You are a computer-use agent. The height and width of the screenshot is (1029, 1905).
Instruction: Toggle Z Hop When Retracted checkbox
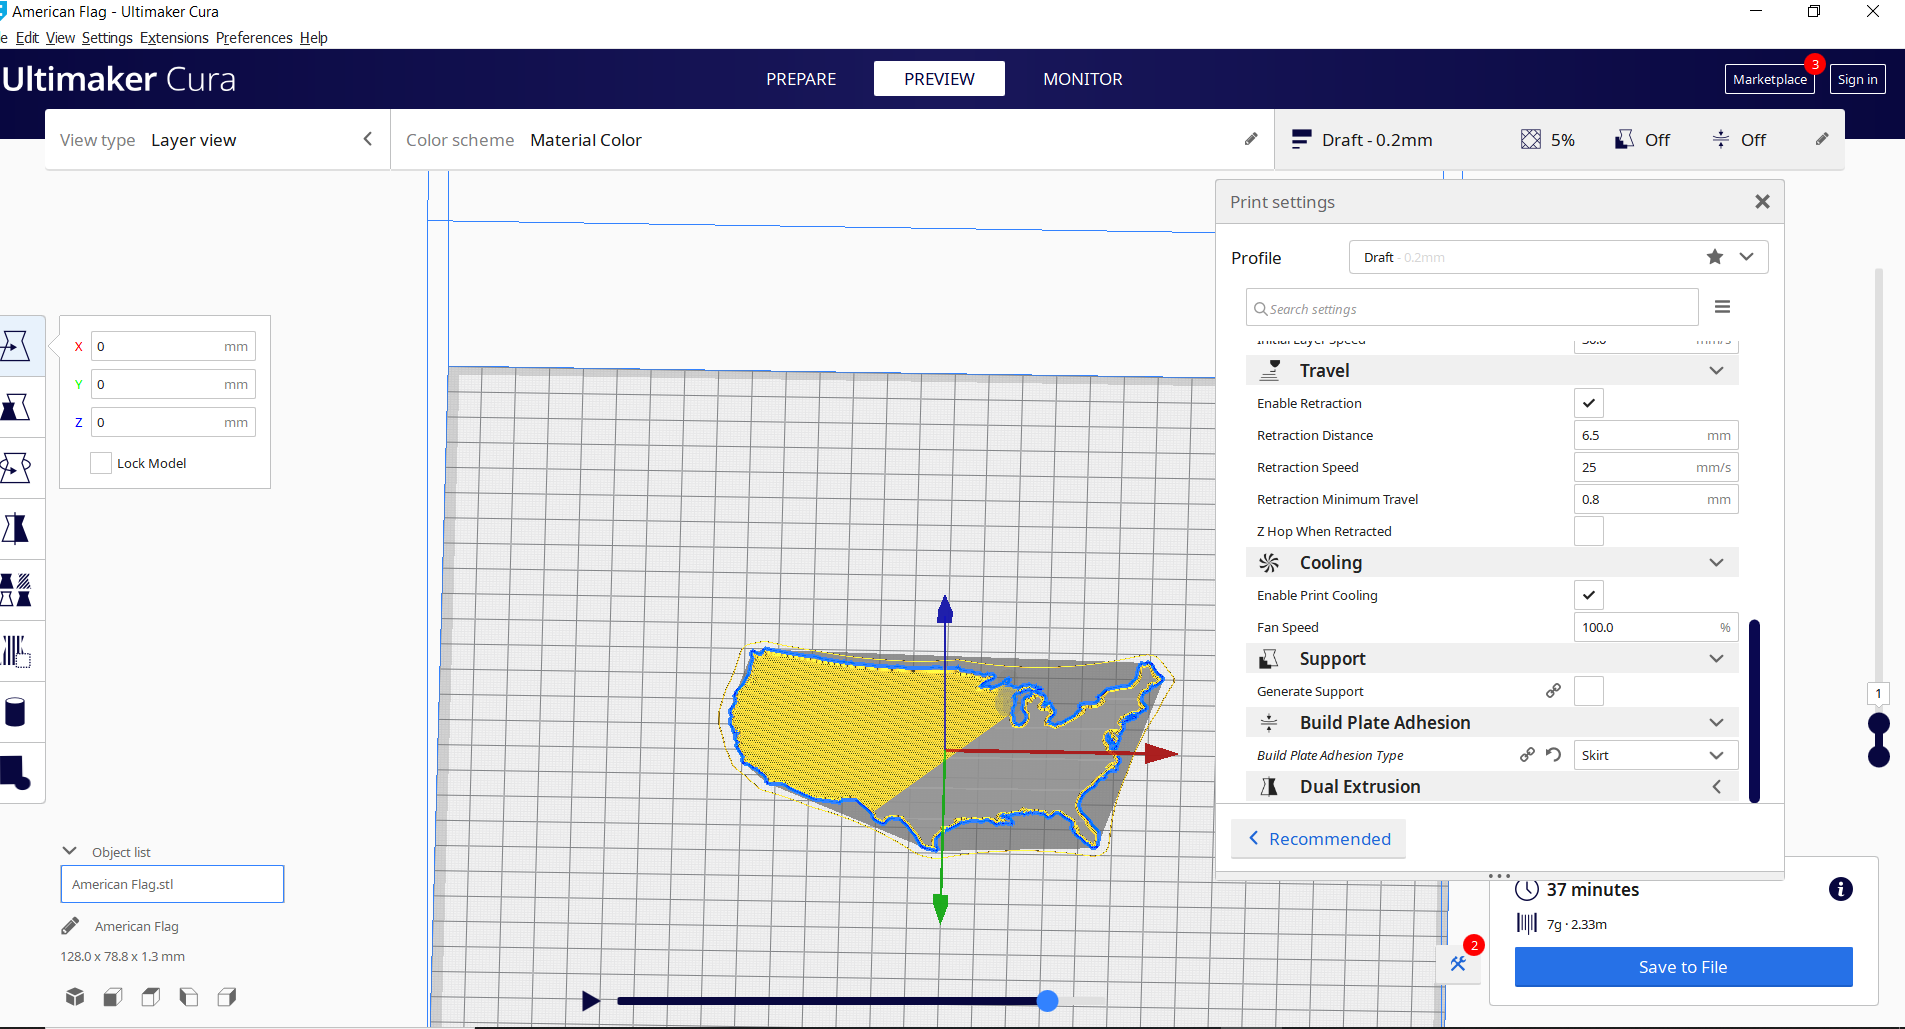point(1589,531)
